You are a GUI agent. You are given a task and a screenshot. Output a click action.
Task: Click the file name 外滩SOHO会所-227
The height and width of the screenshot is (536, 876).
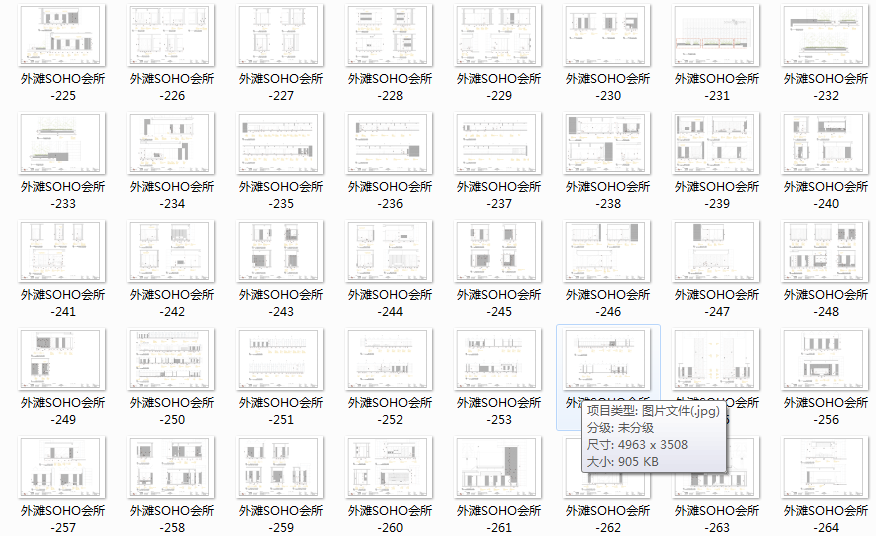pyautogui.click(x=281, y=87)
